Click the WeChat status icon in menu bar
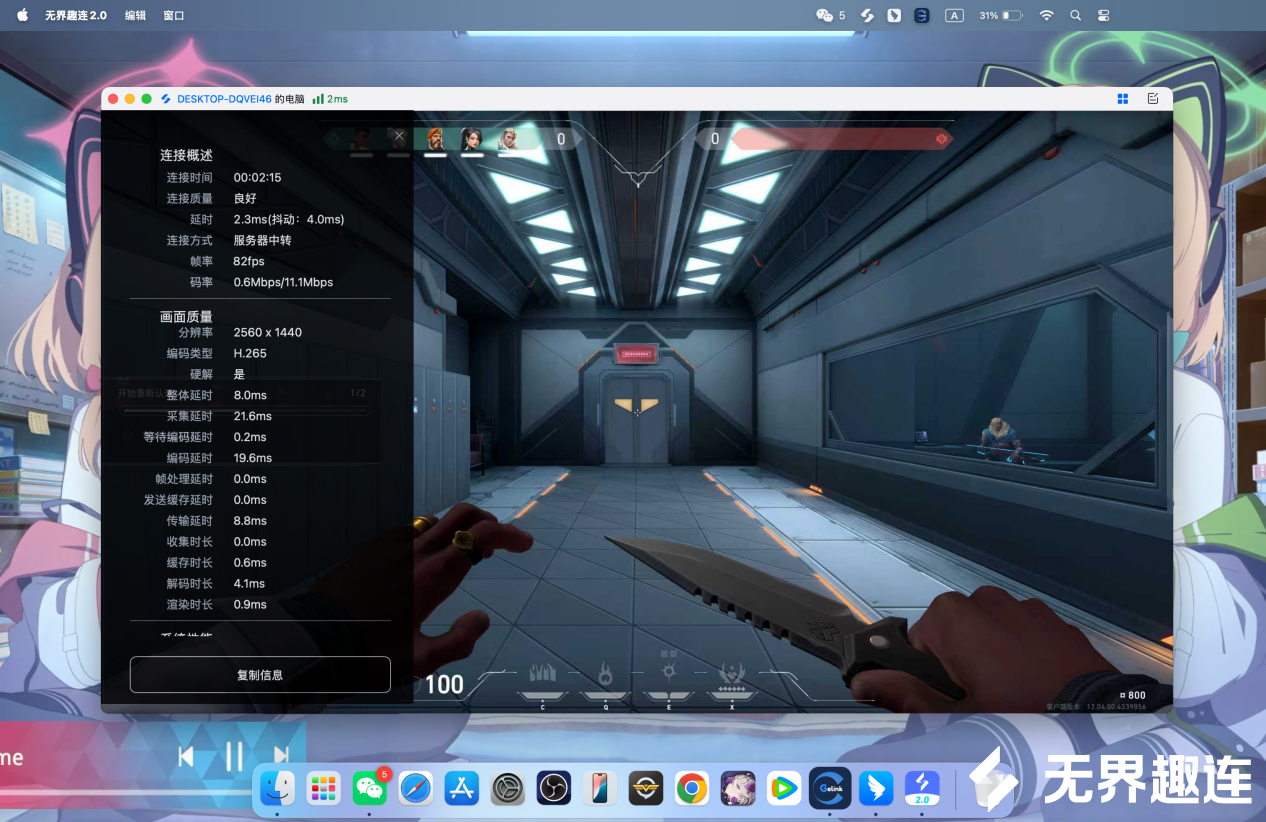 point(825,15)
